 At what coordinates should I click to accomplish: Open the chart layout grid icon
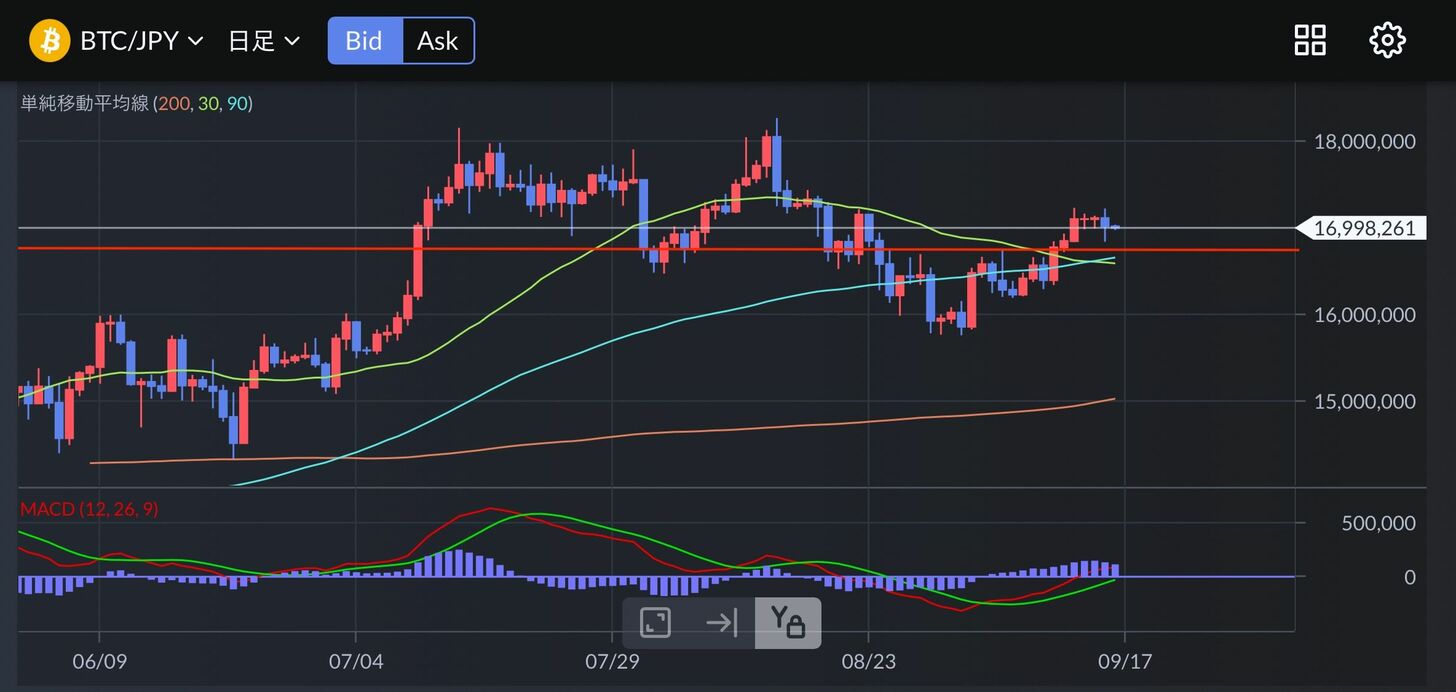1310,41
